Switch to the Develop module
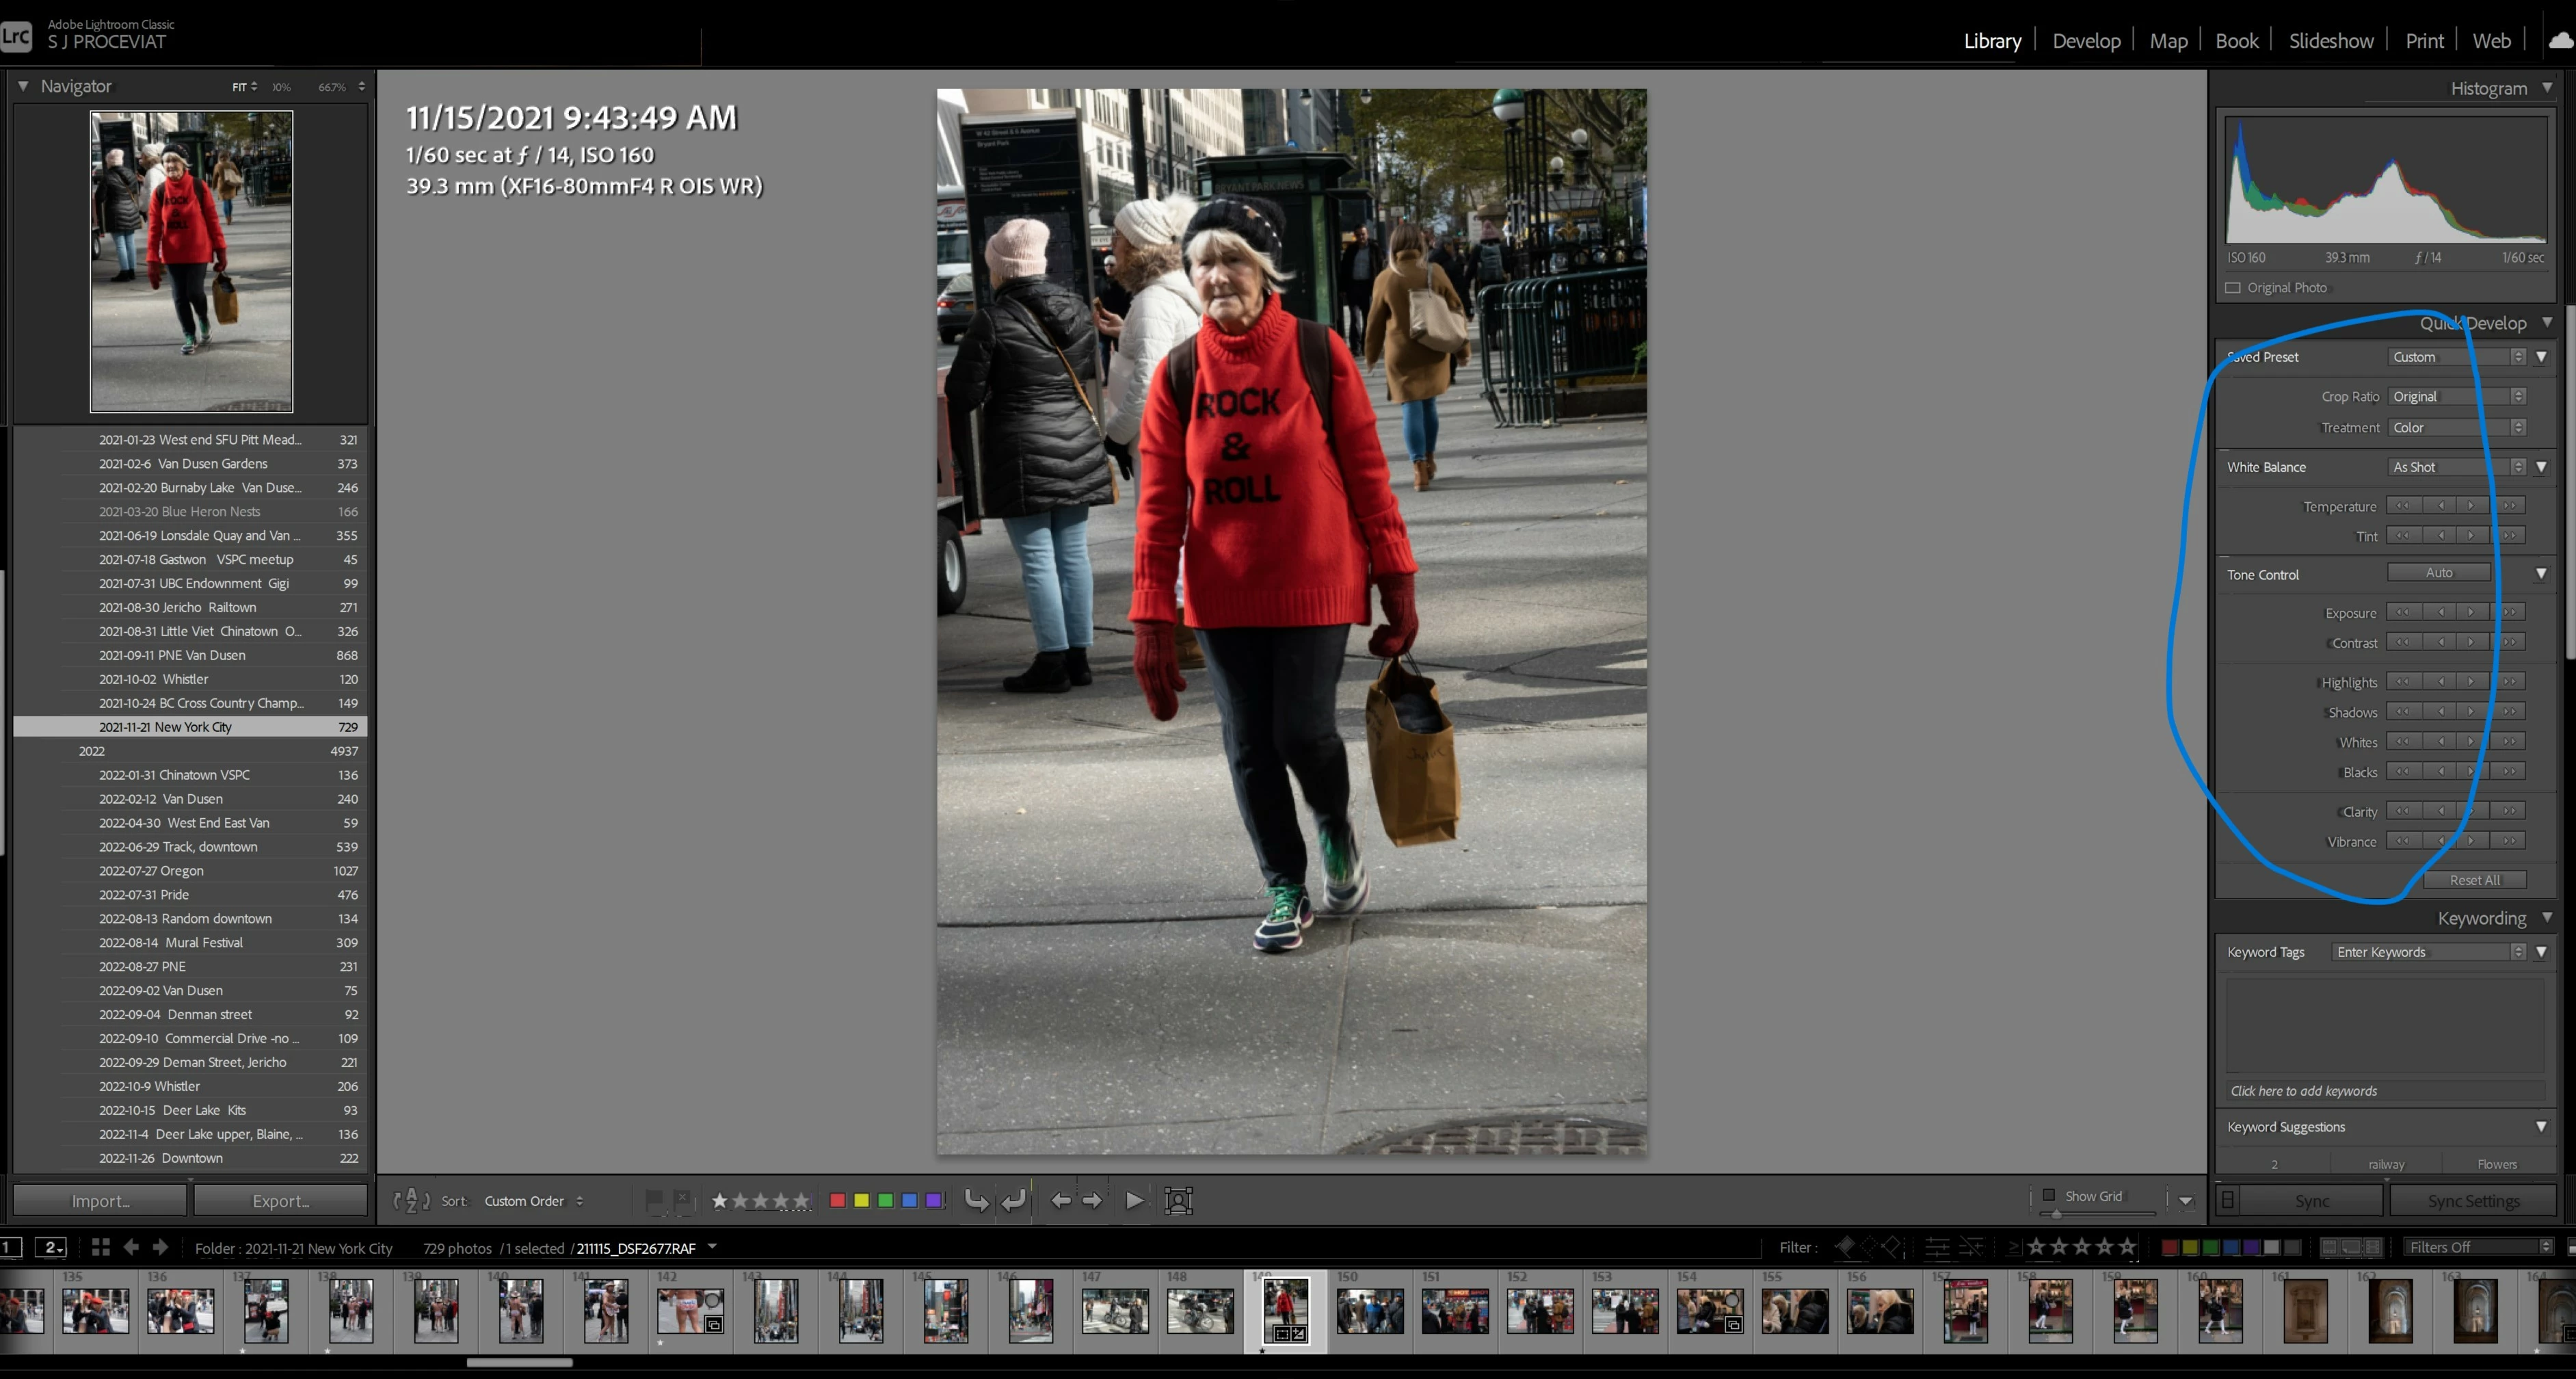Viewport: 2576px width, 1379px height. click(2086, 41)
